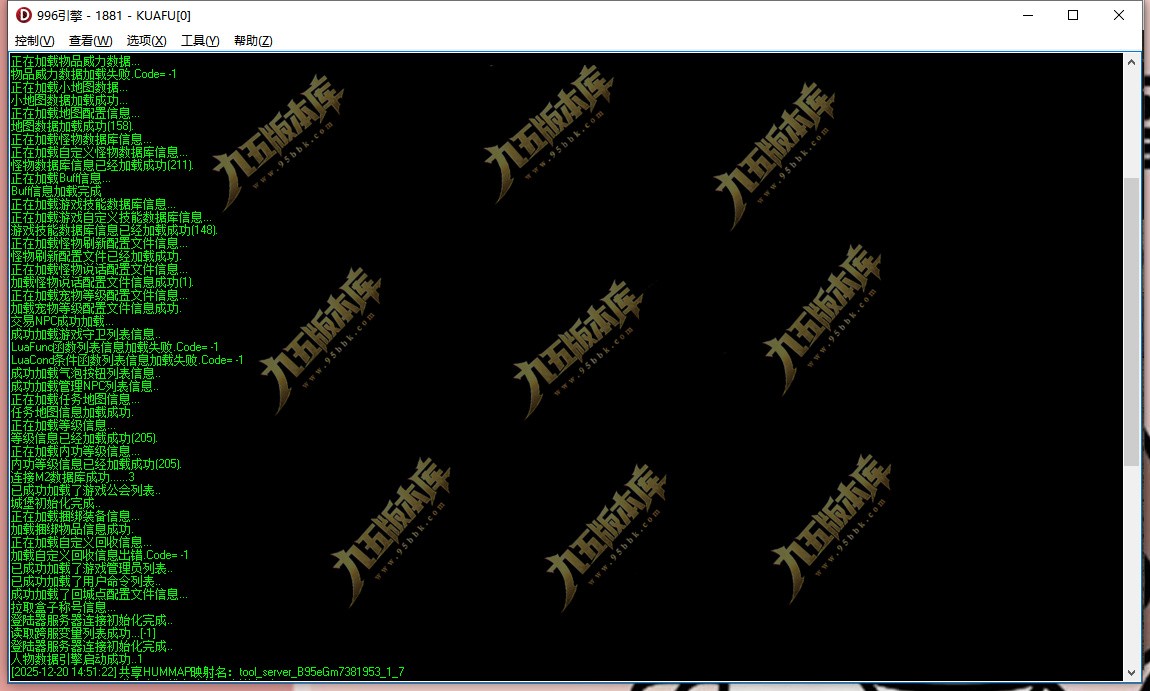Viewport: 1150px width, 691px height.
Task: Click the log line '正在加载物品威力数据...'
Action: pos(75,61)
